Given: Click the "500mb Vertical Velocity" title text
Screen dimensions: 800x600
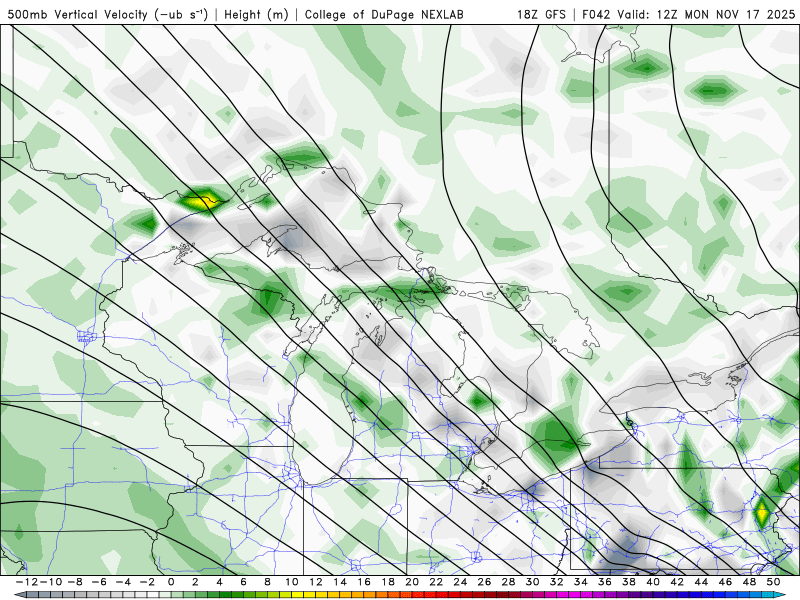Looking at the screenshot, I should coord(78,14).
